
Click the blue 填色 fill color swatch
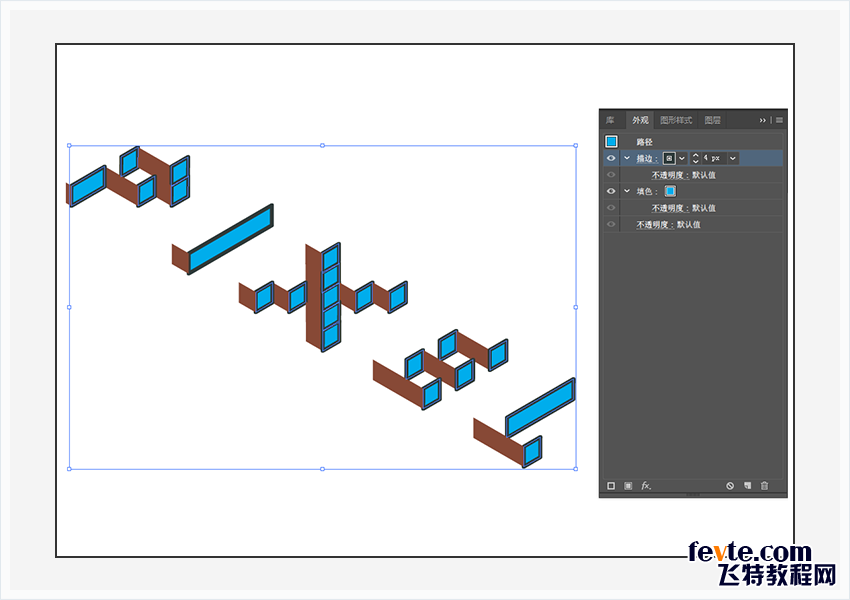coord(670,191)
